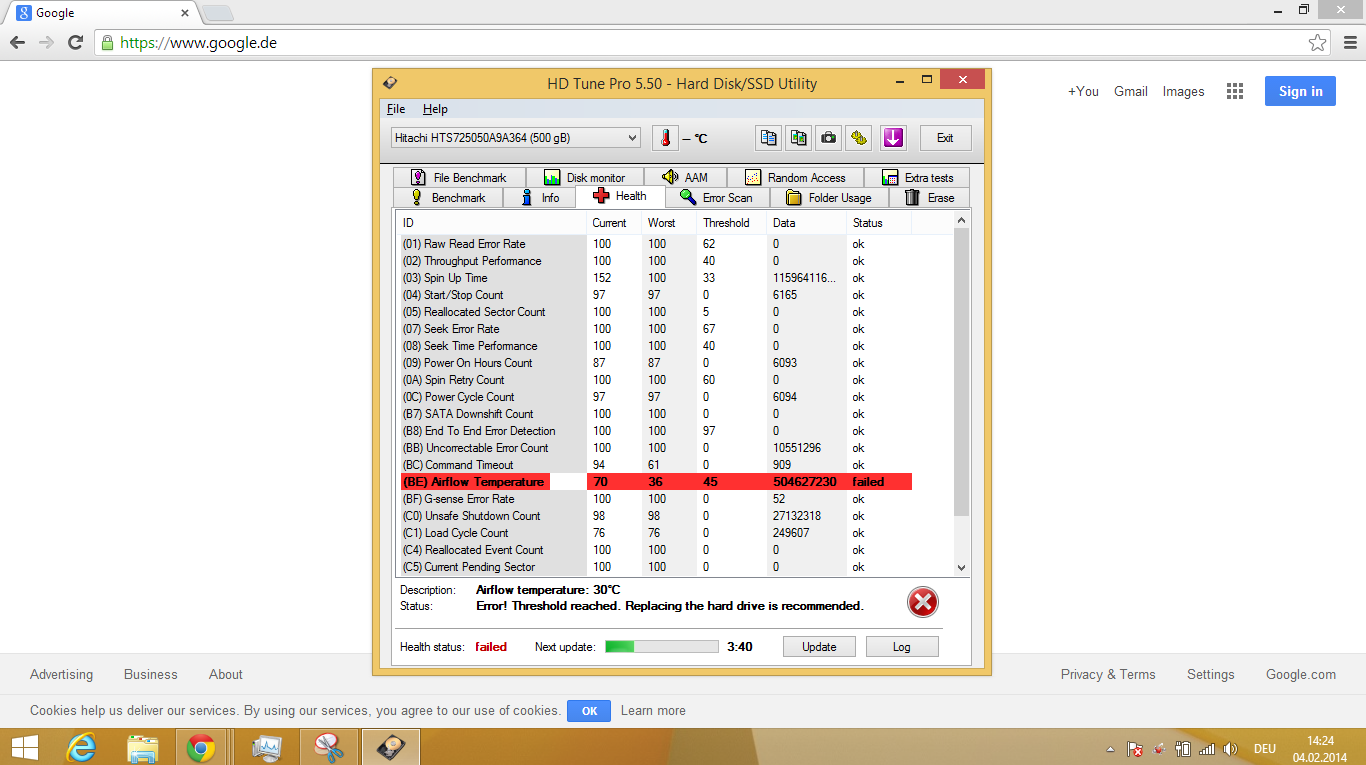Click the monitor app taskbar icon
Viewport: 1366px width, 765px height.
(267, 747)
